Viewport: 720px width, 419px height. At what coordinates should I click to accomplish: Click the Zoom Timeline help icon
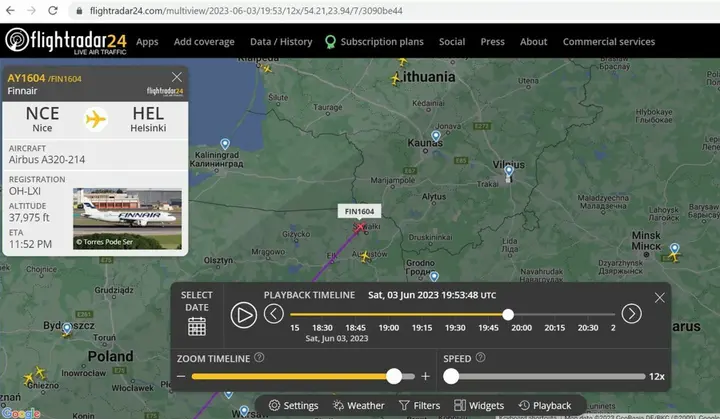(x=259, y=357)
